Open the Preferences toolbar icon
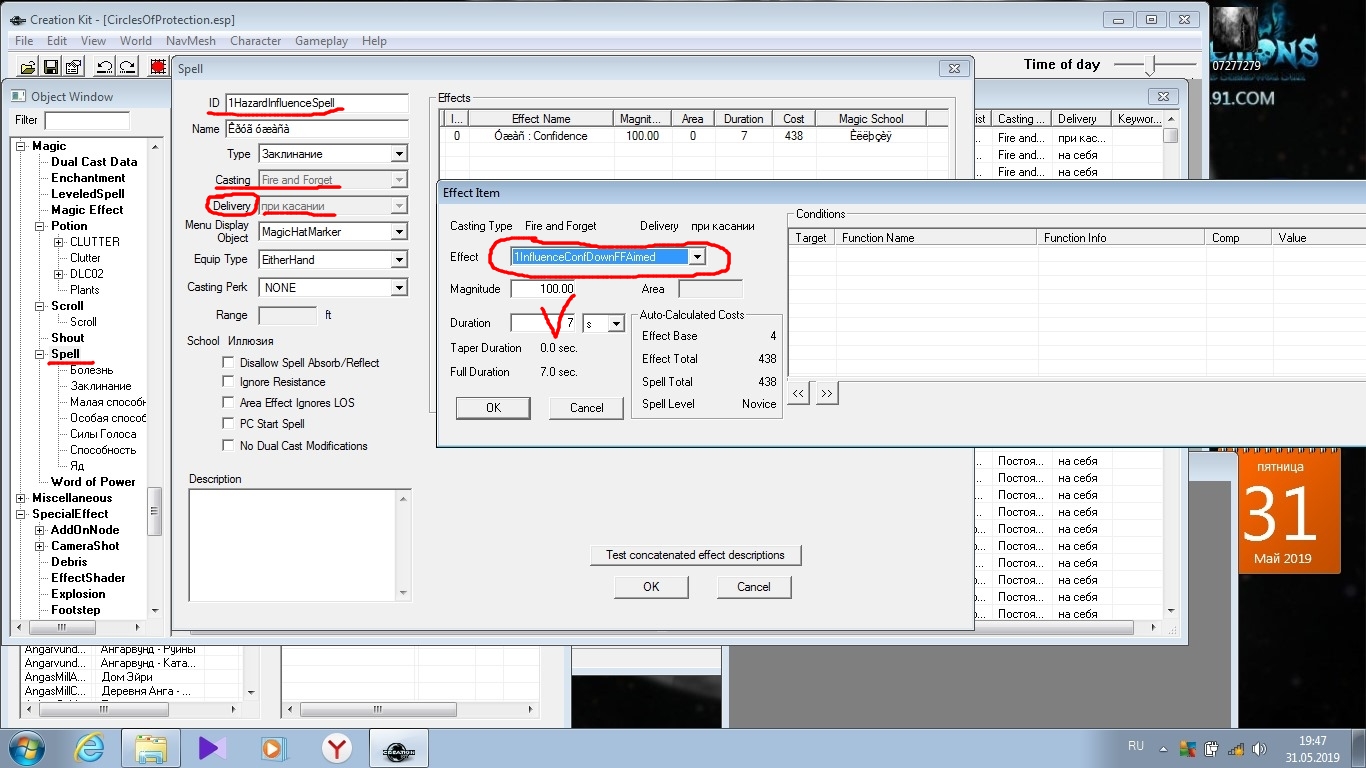Viewport: 1366px width, 768px height. [x=72, y=67]
